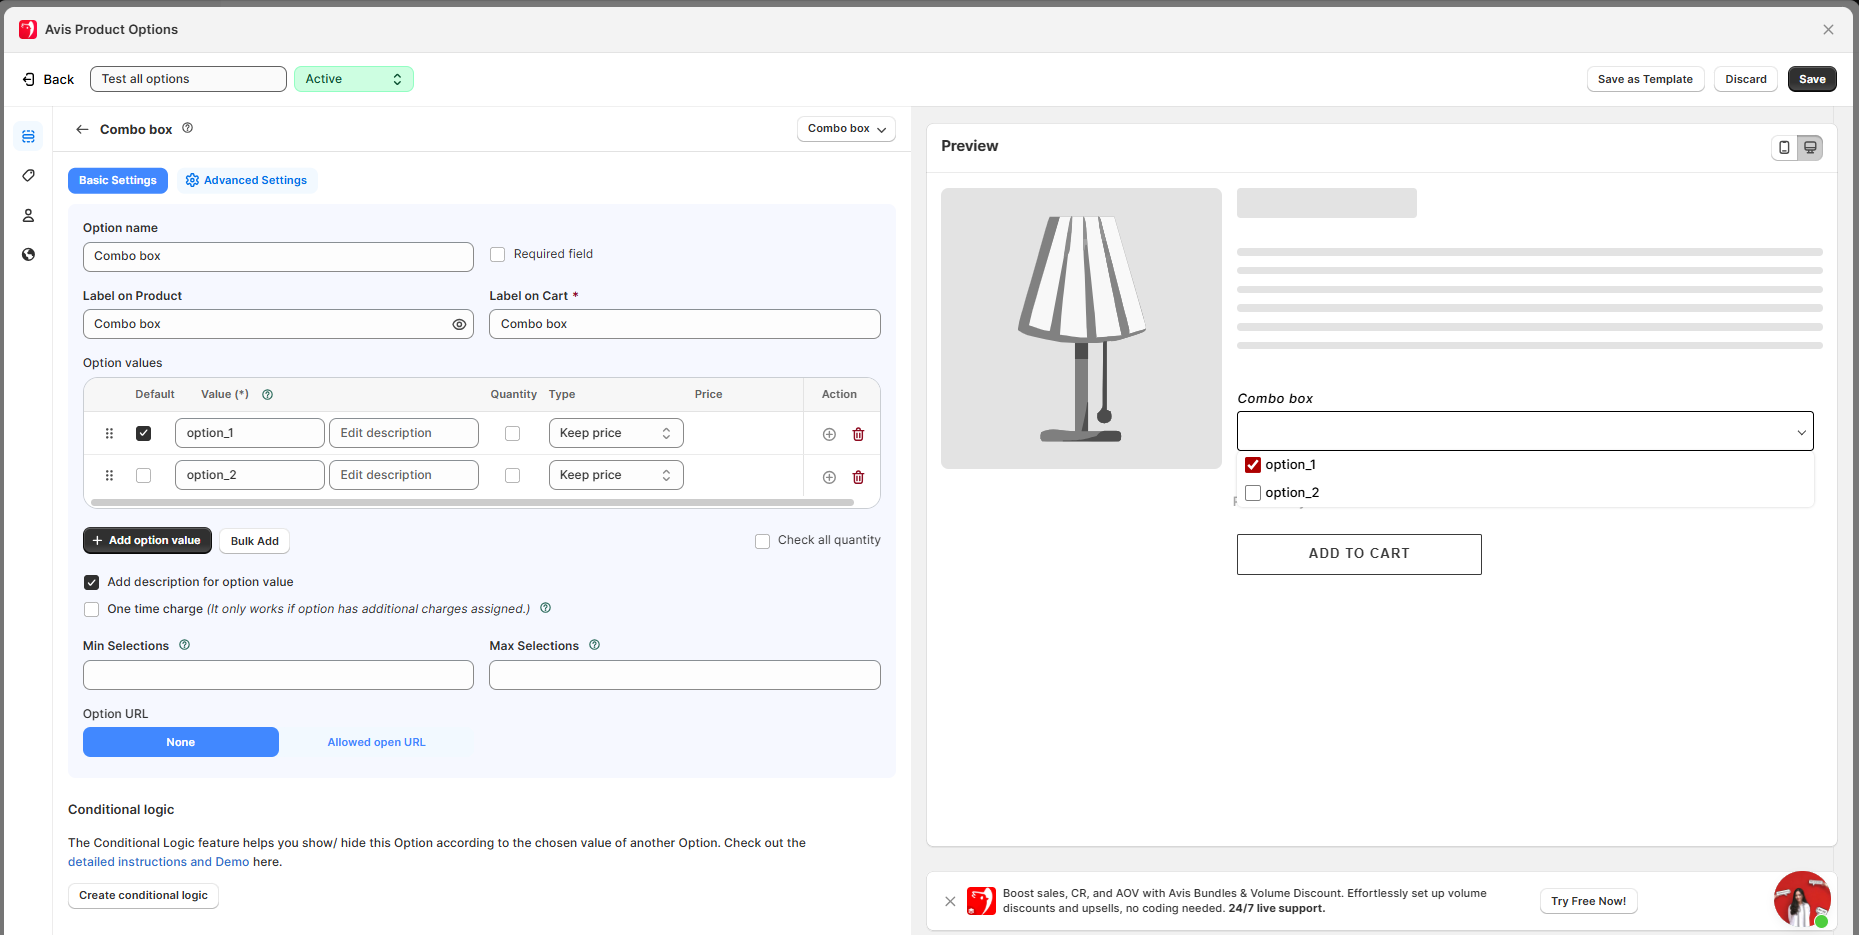The width and height of the screenshot is (1859, 935).
Task: Click the option values horizontal scrollbar
Action: tap(472, 502)
